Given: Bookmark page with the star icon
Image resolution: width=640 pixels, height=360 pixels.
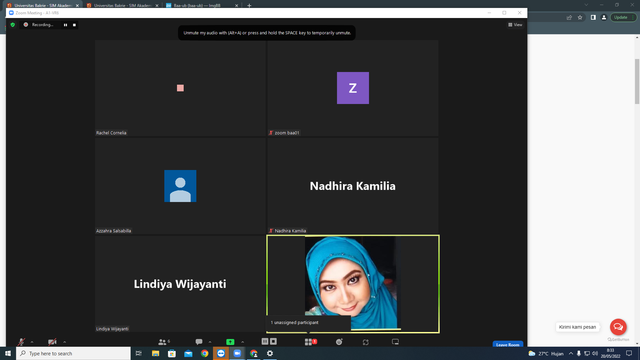Looking at the screenshot, I should [x=580, y=18].
